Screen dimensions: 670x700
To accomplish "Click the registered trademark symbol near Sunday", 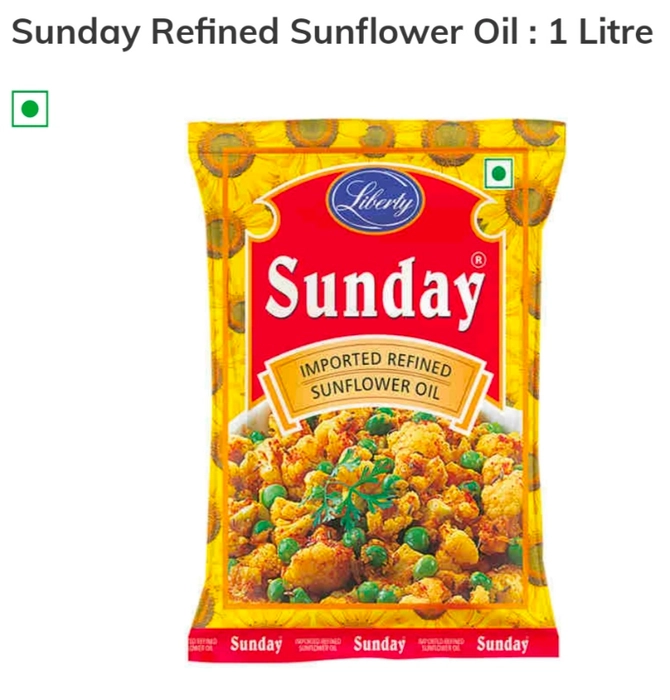I will tap(478, 260).
